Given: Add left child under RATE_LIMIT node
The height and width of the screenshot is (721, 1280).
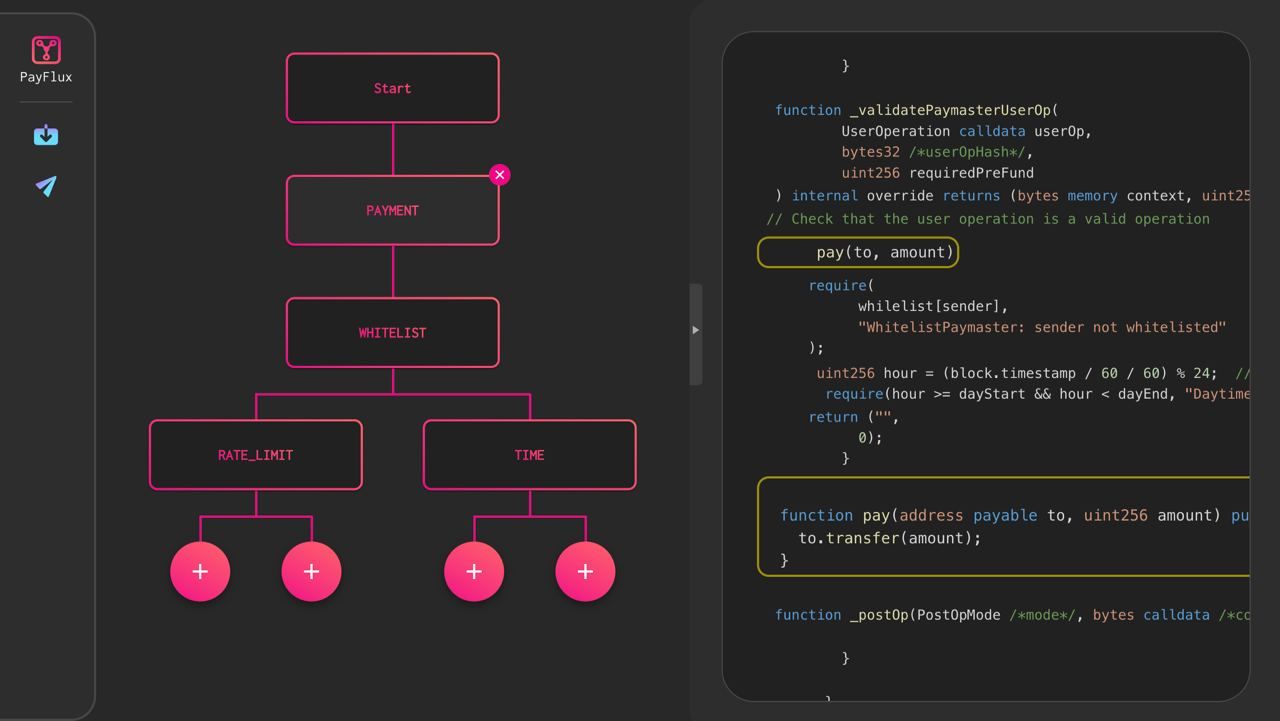Looking at the screenshot, I should coord(200,571).
